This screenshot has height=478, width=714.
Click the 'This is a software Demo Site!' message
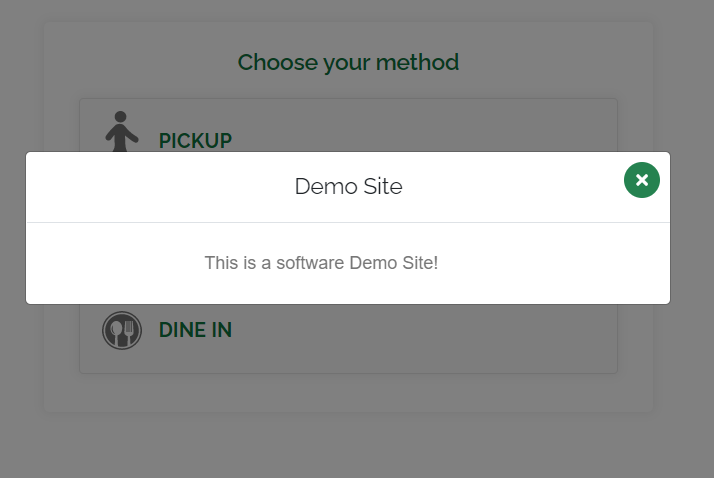(x=321, y=263)
